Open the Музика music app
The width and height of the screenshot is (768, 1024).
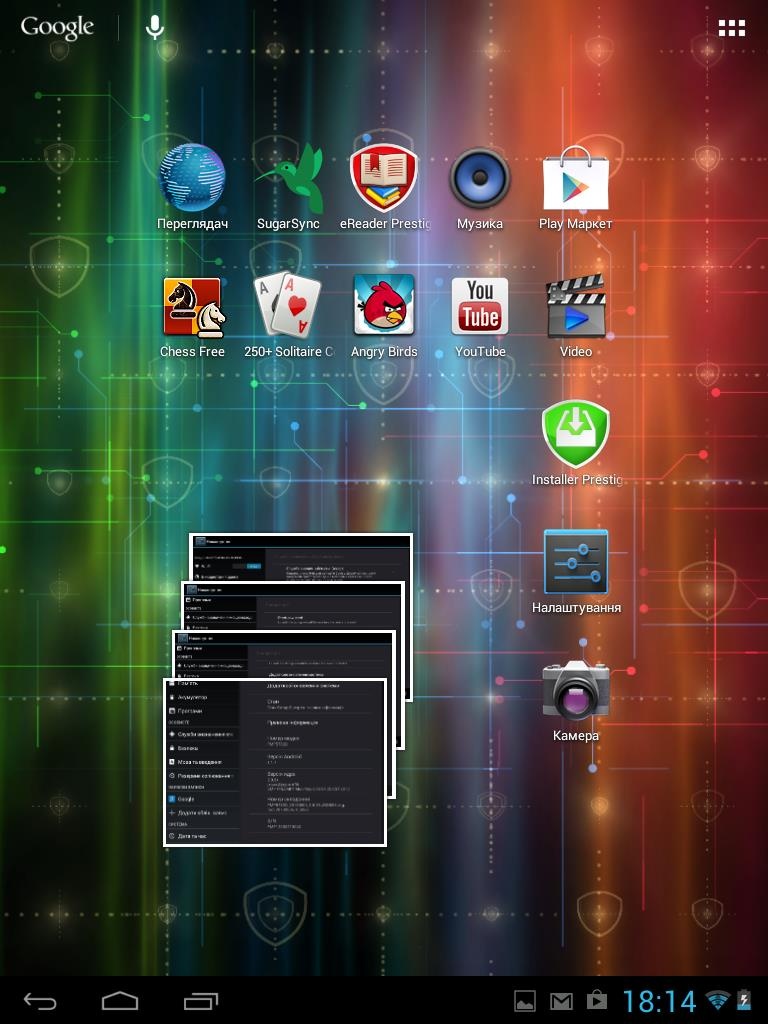480,180
